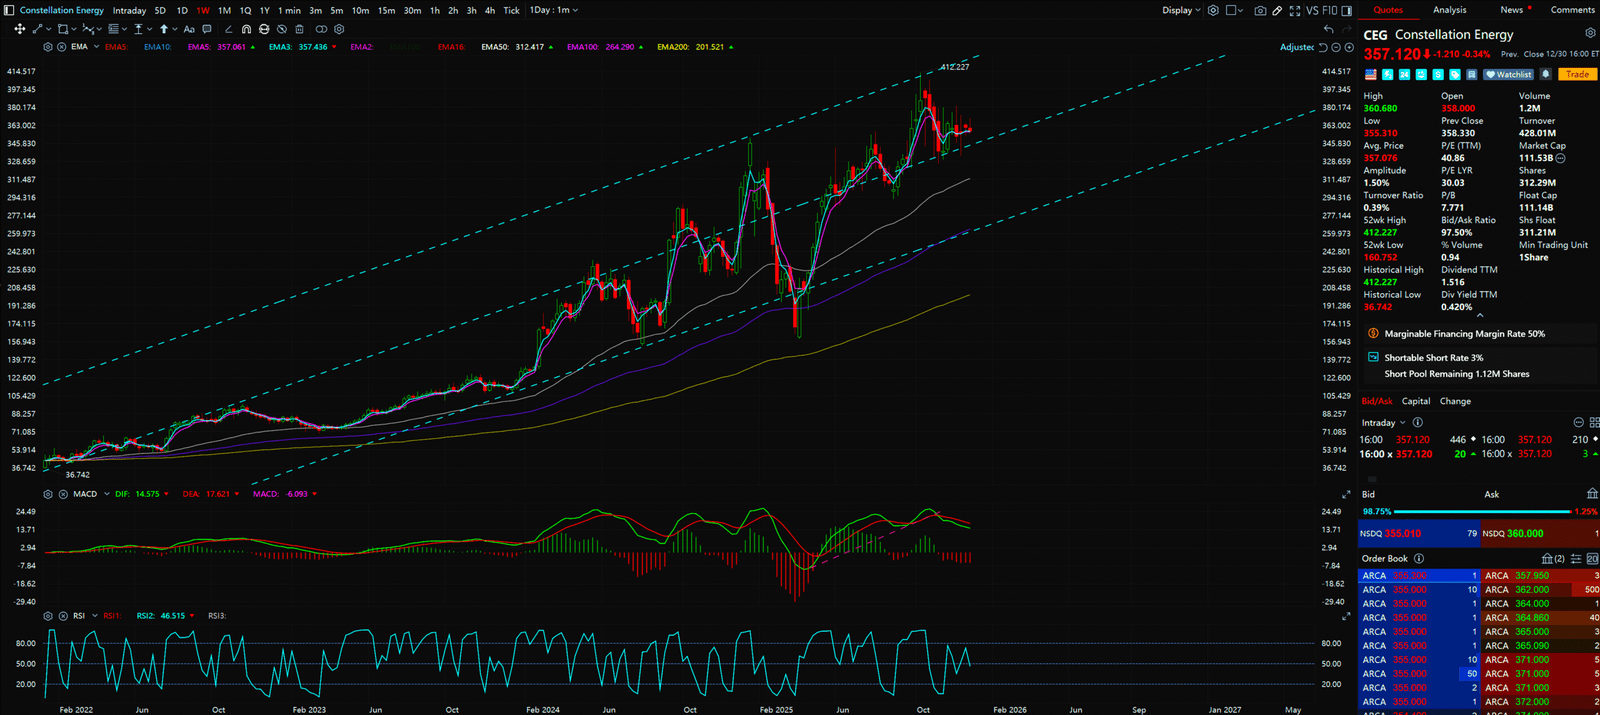Enter fullscreen chart mode
1600x715 pixels.
tap(1295, 10)
